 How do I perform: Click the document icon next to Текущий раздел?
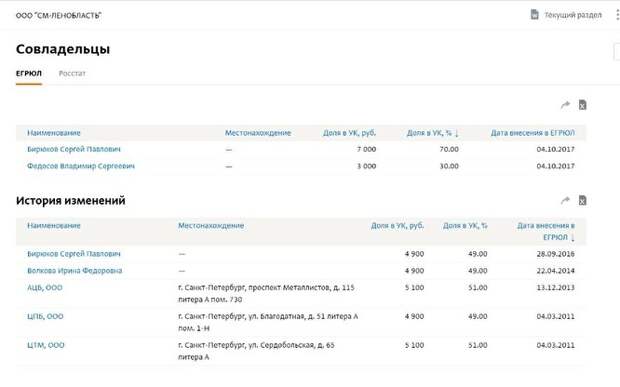(534, 15)
